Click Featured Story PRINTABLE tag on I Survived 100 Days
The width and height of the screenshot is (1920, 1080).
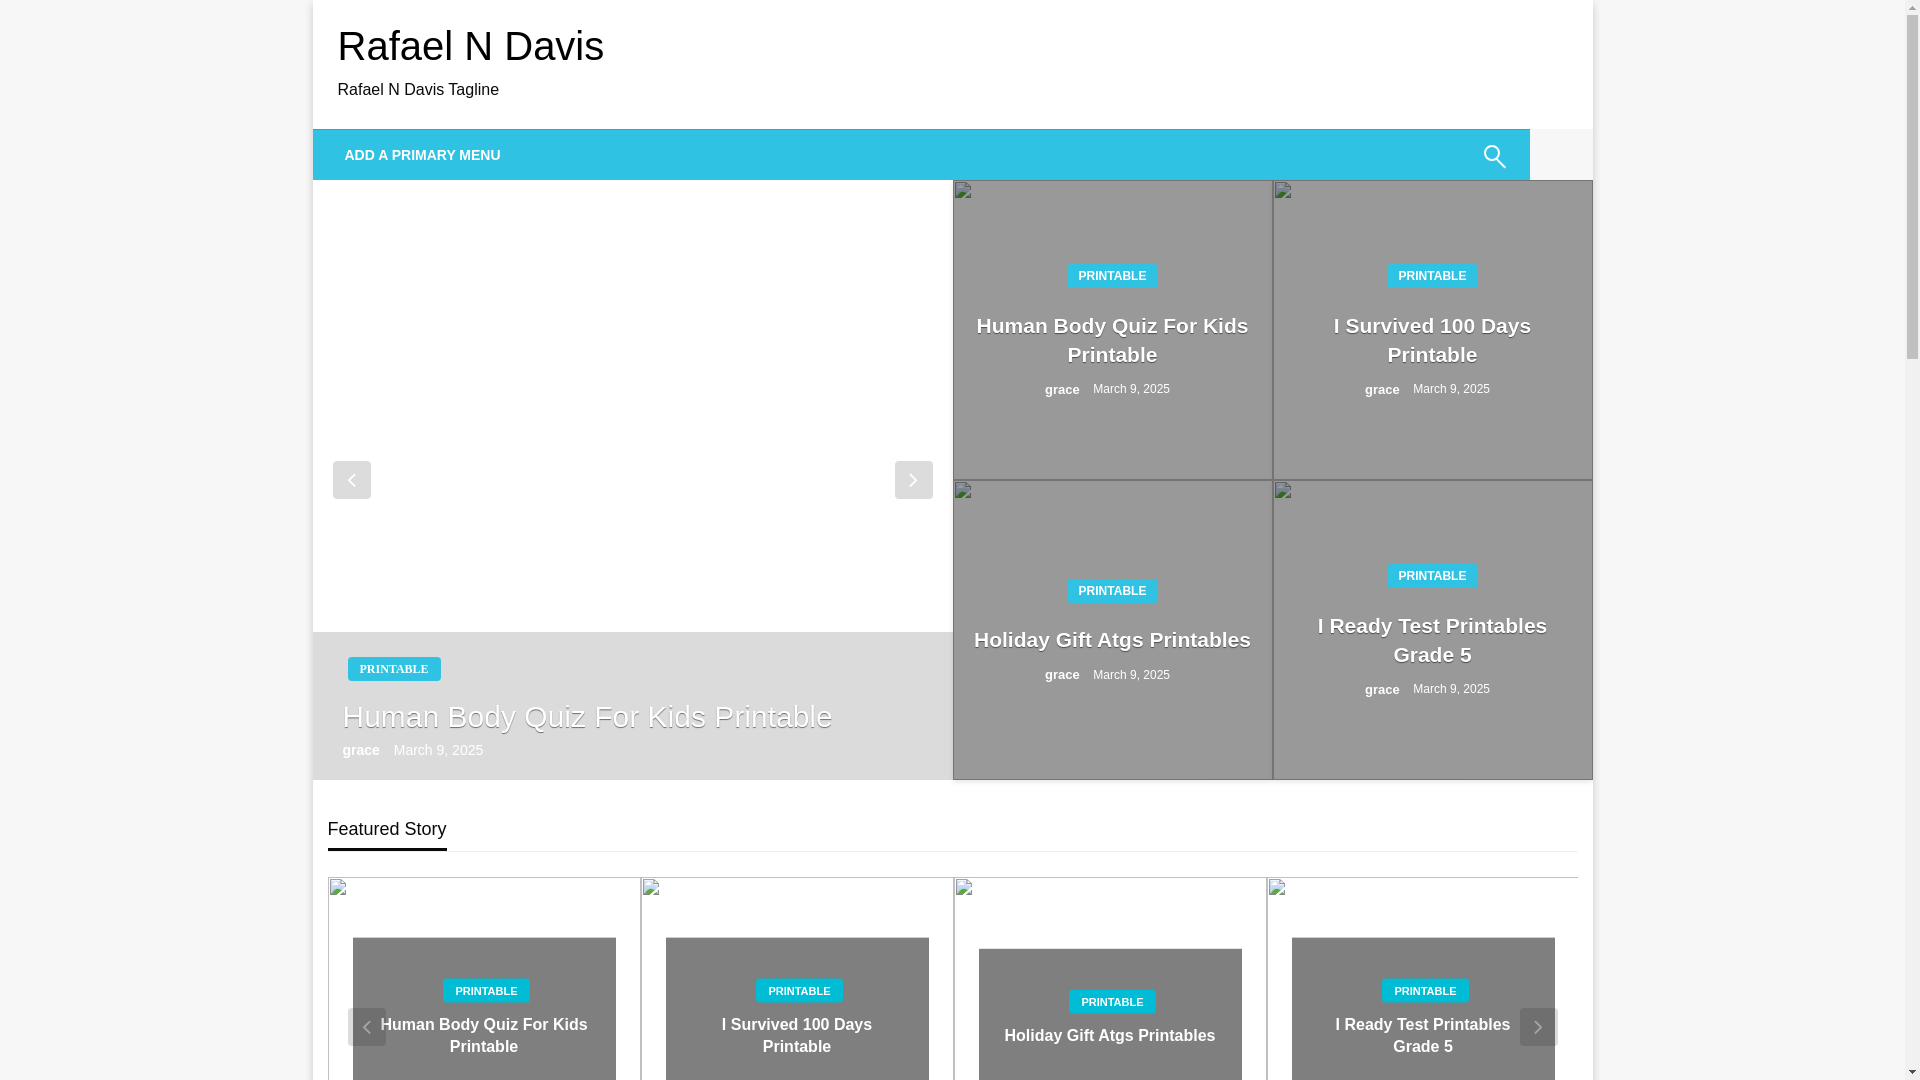point(799,991)
